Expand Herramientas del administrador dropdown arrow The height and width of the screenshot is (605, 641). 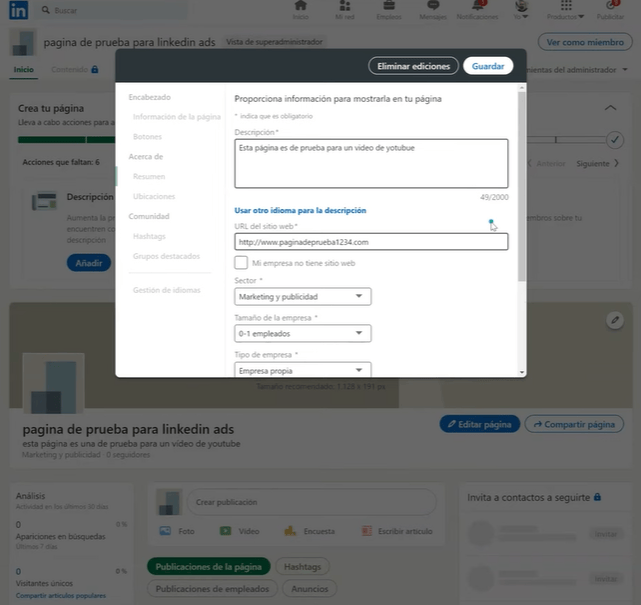click(625, 69)
